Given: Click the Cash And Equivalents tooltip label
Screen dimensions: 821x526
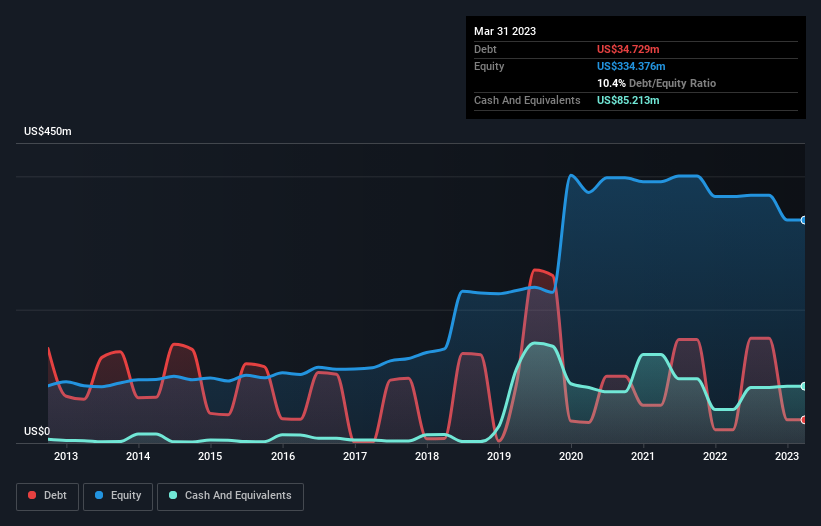Looking at the screenshot, I should point(527,100).
